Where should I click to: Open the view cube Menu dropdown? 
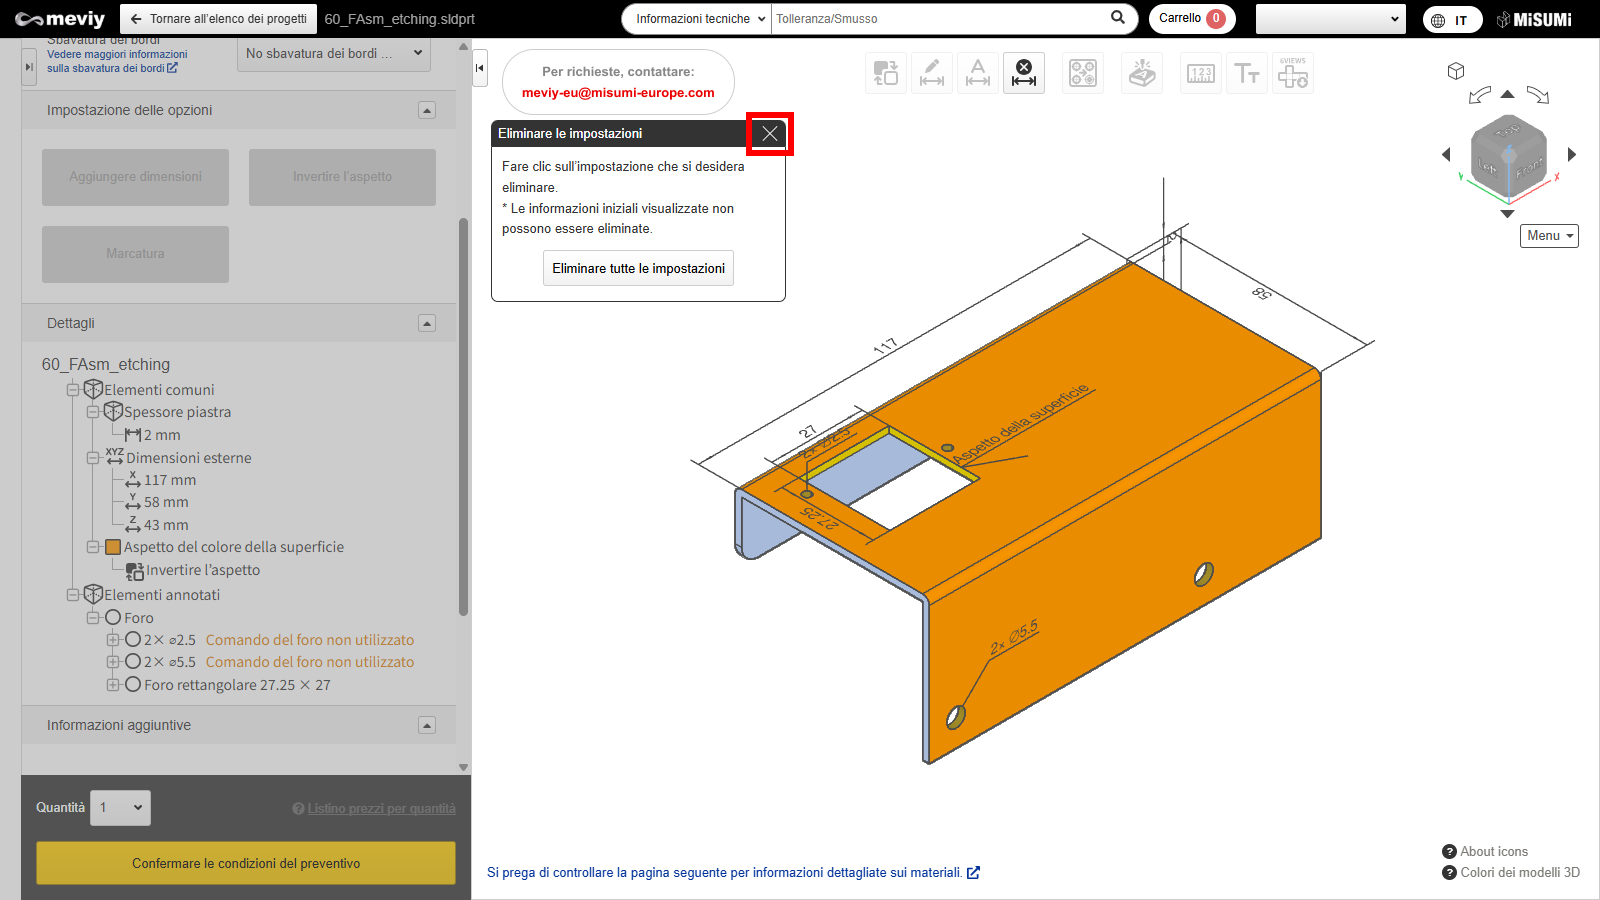[1549, 236]
